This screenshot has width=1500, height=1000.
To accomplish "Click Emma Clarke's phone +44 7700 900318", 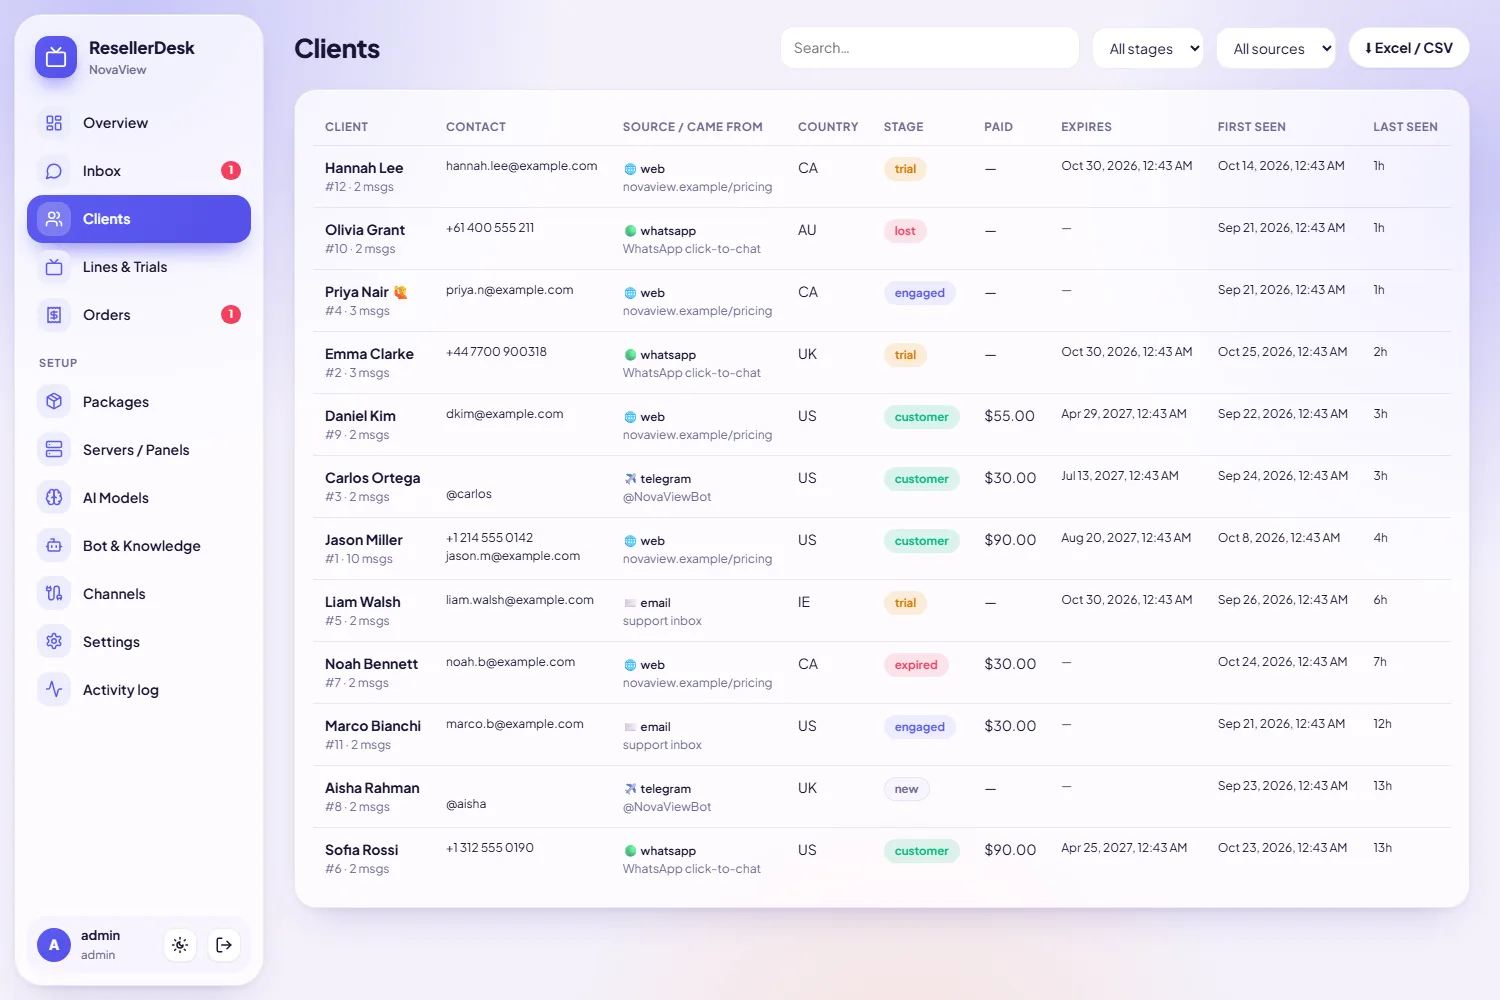I will (496, 352).
